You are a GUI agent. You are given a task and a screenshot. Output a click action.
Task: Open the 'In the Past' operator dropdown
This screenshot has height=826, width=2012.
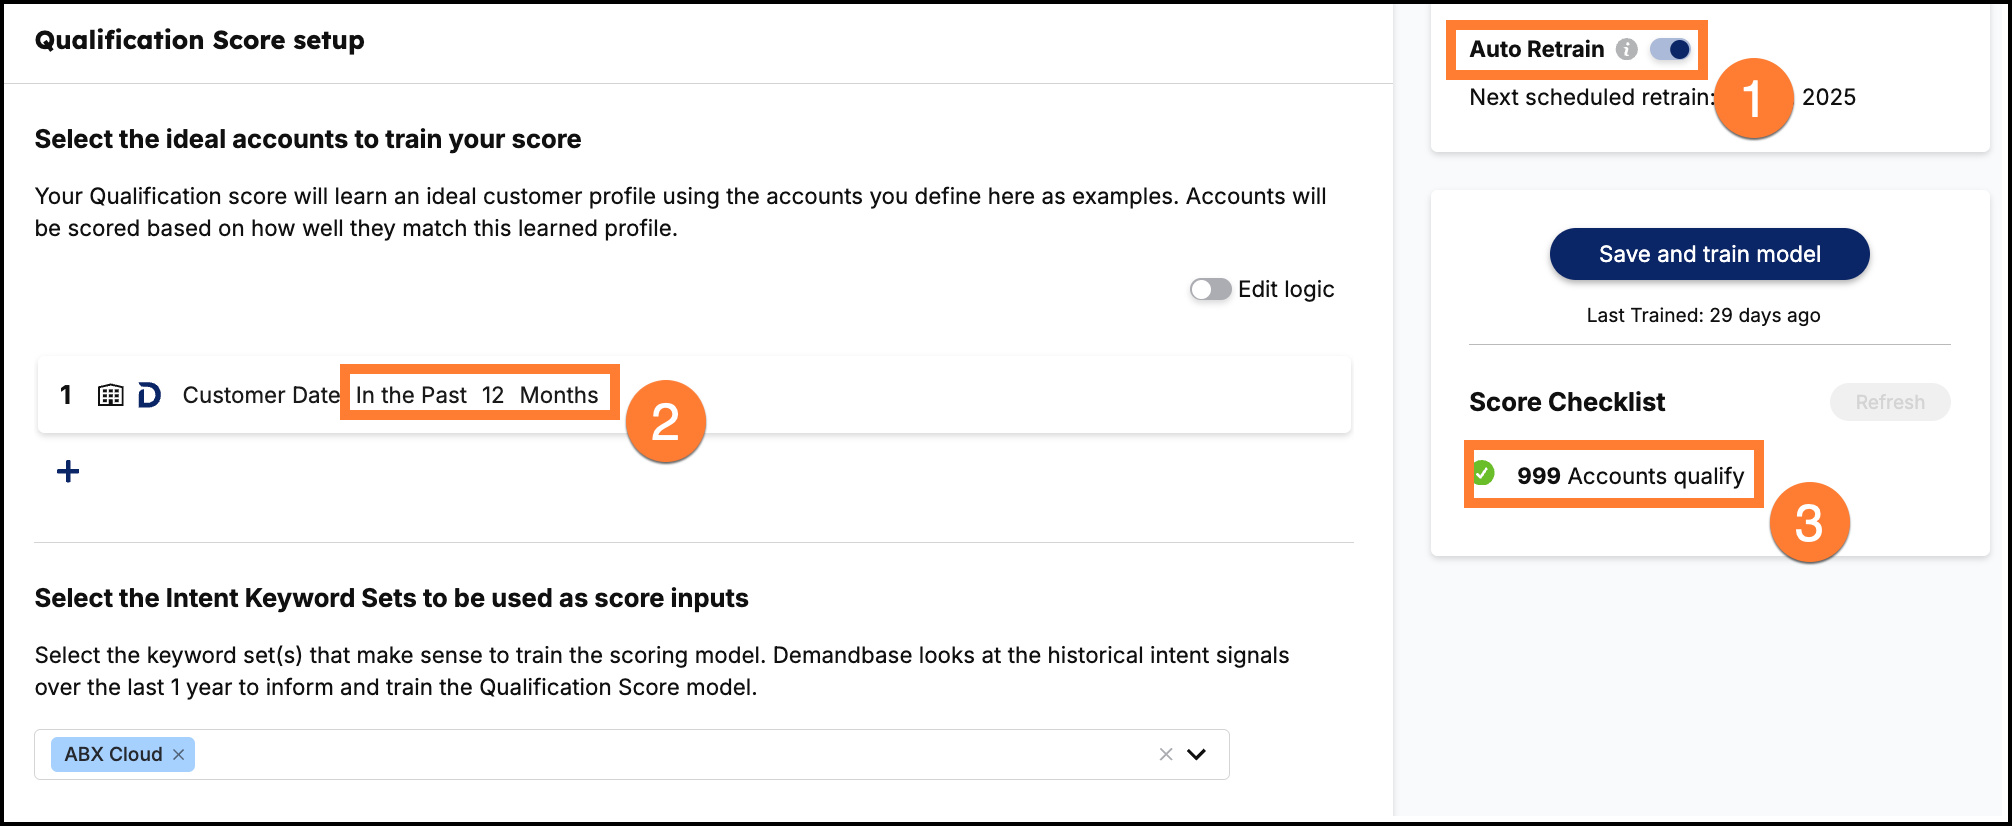click(410, 395)
